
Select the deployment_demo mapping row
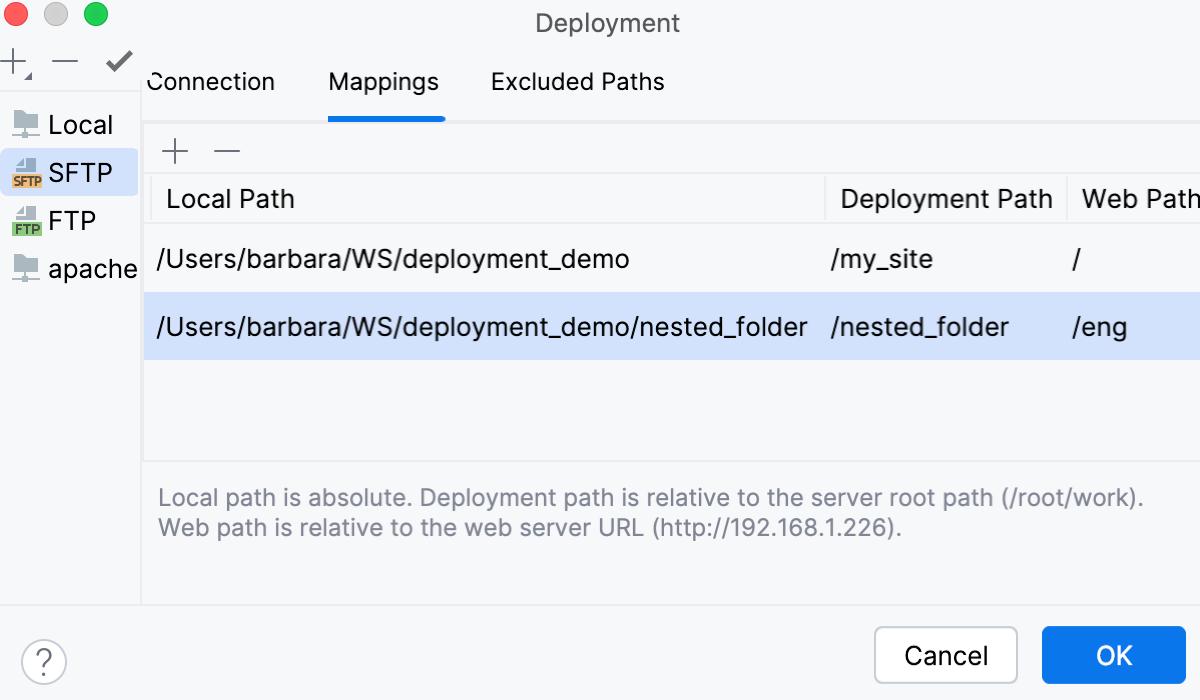point(392,259)
